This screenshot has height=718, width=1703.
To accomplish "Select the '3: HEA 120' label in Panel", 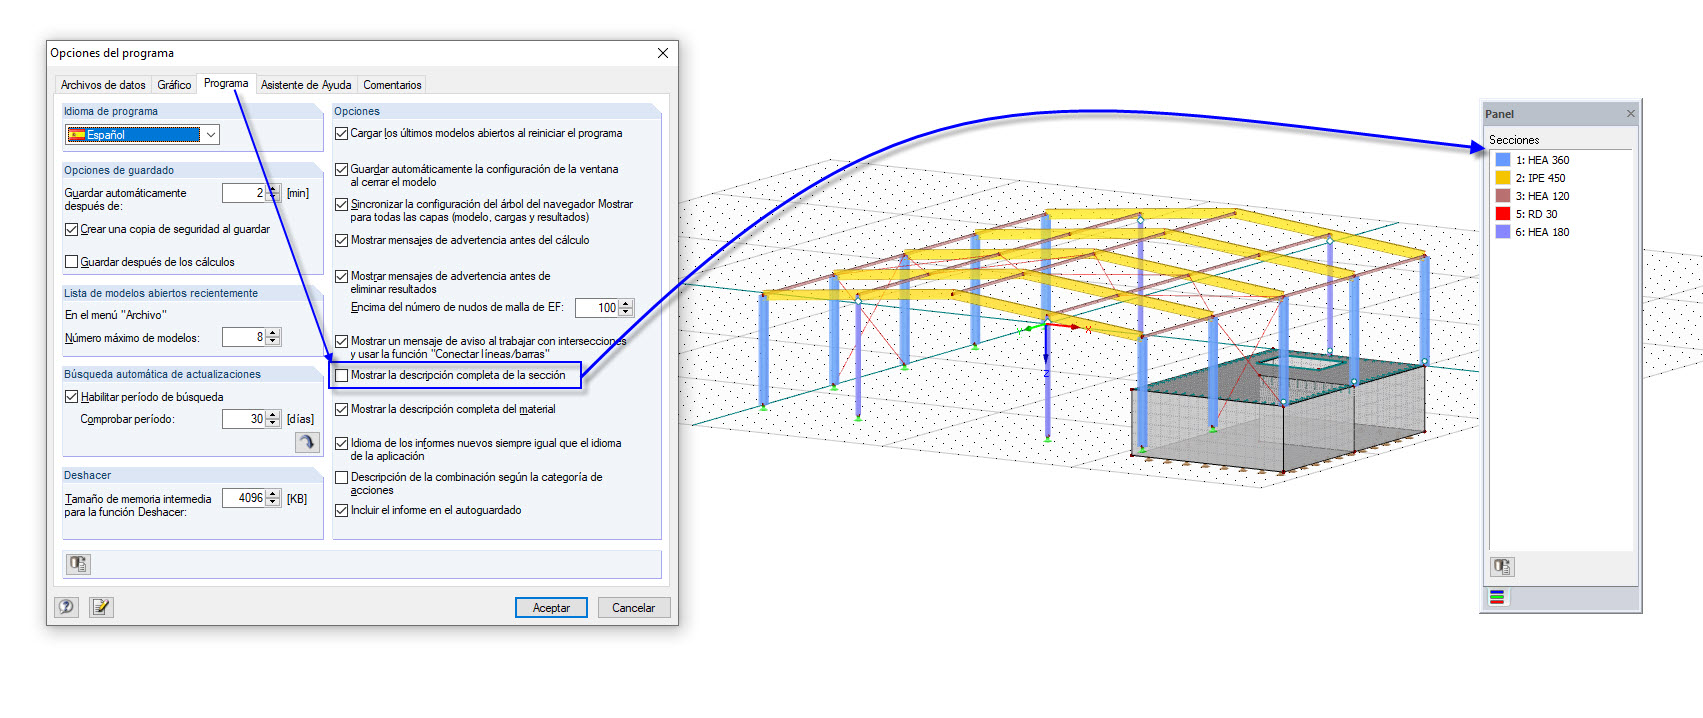I will coord(1542,196).
